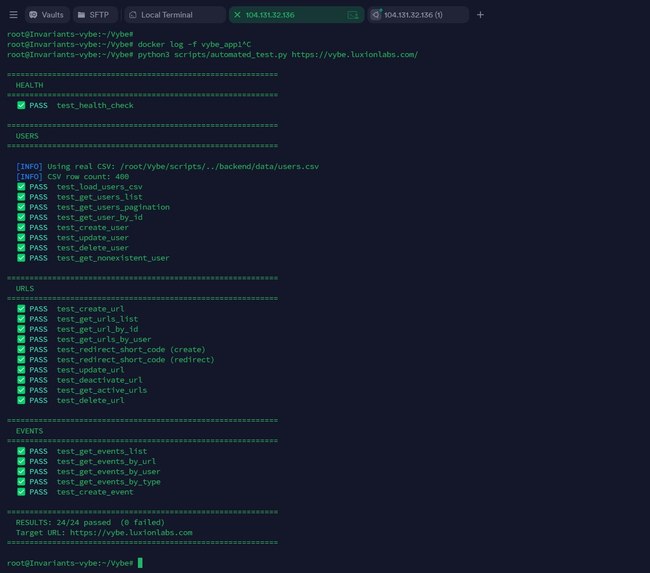Click the terminal icon in the active tab
The width and height of the screenshot is (650, 573).
(x=353, y=15)
